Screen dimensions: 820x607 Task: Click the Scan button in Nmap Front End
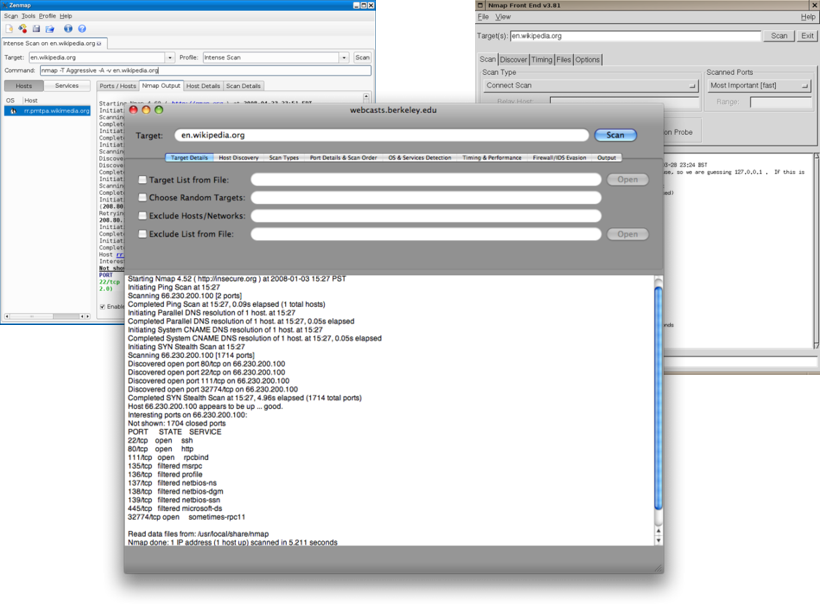(x=779, y=36)
